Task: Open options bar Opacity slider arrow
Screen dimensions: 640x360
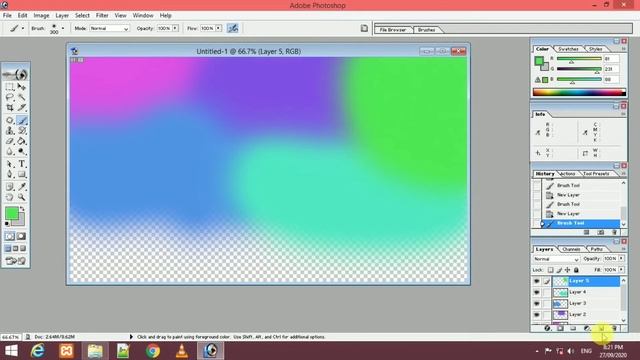Action: 175,28
